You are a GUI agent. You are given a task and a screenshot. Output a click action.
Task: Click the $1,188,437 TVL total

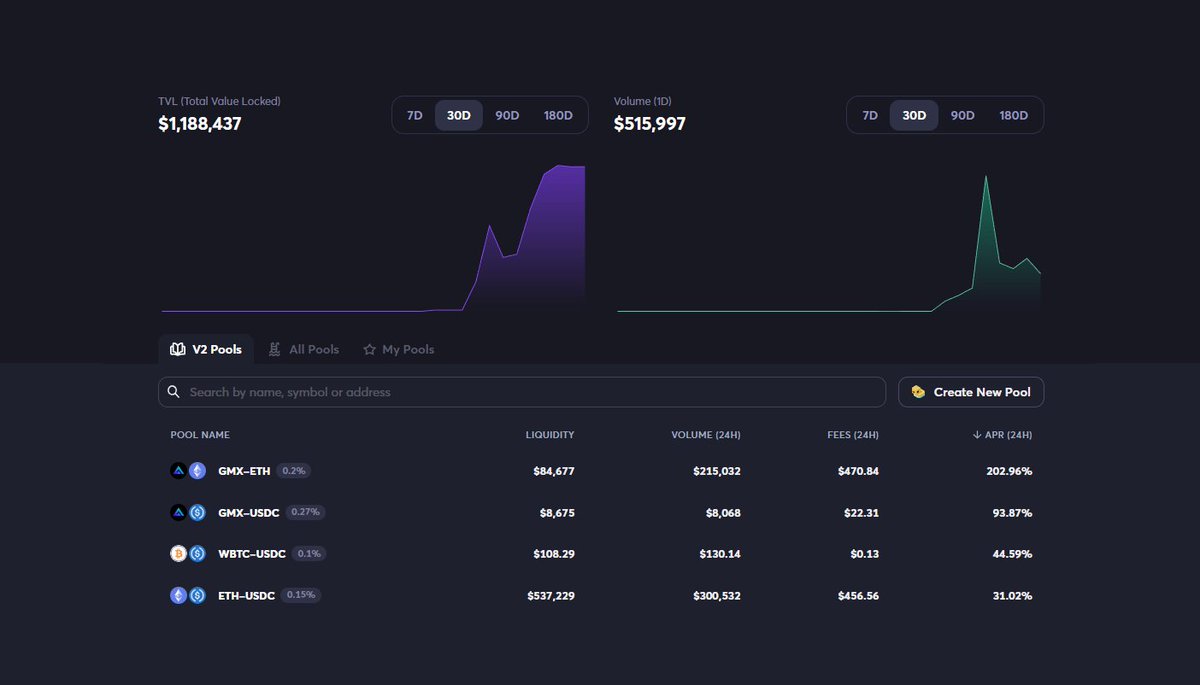[x=200, y=124]
